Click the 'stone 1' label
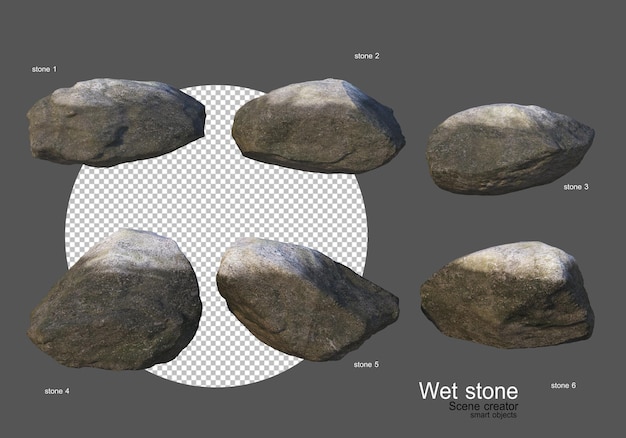The width and height of the screenshot is (626, 438). (44, 69)
